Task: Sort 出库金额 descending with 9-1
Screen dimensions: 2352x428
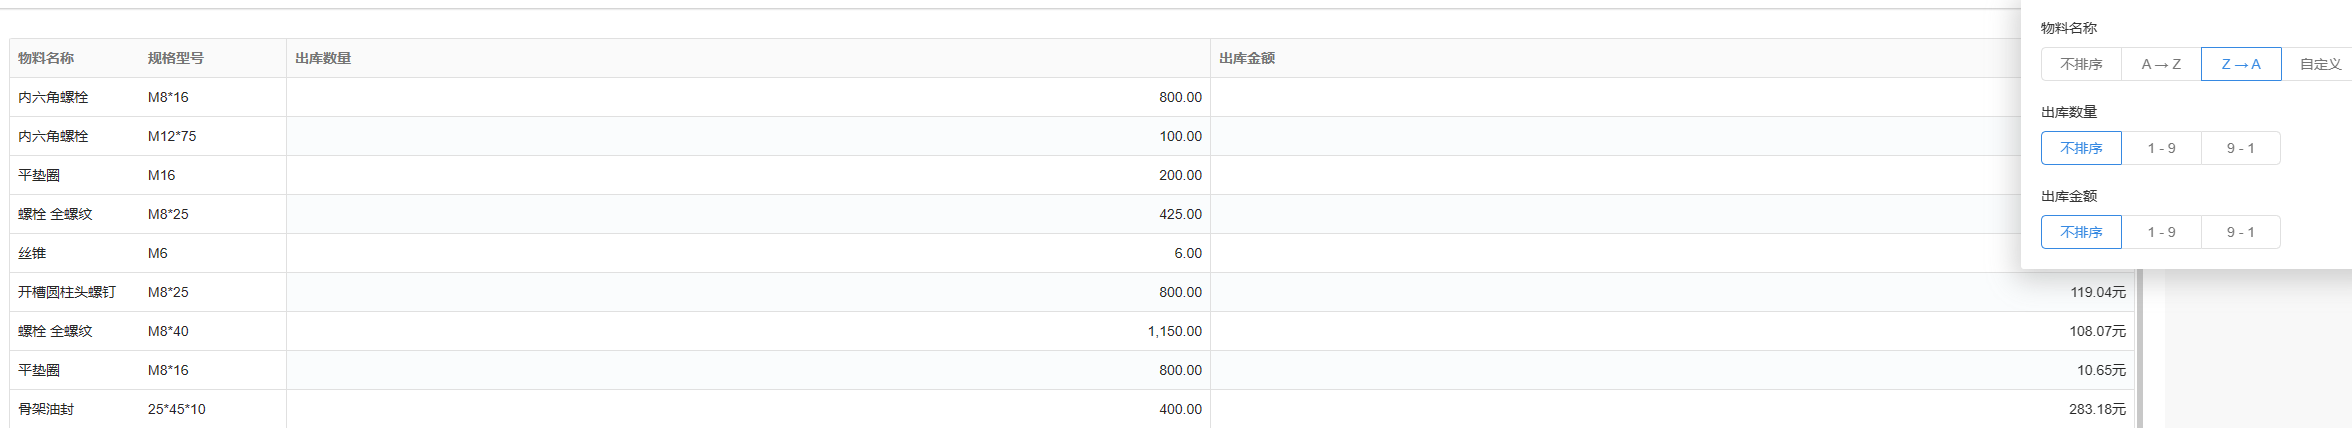Action: pos(2240,232)
